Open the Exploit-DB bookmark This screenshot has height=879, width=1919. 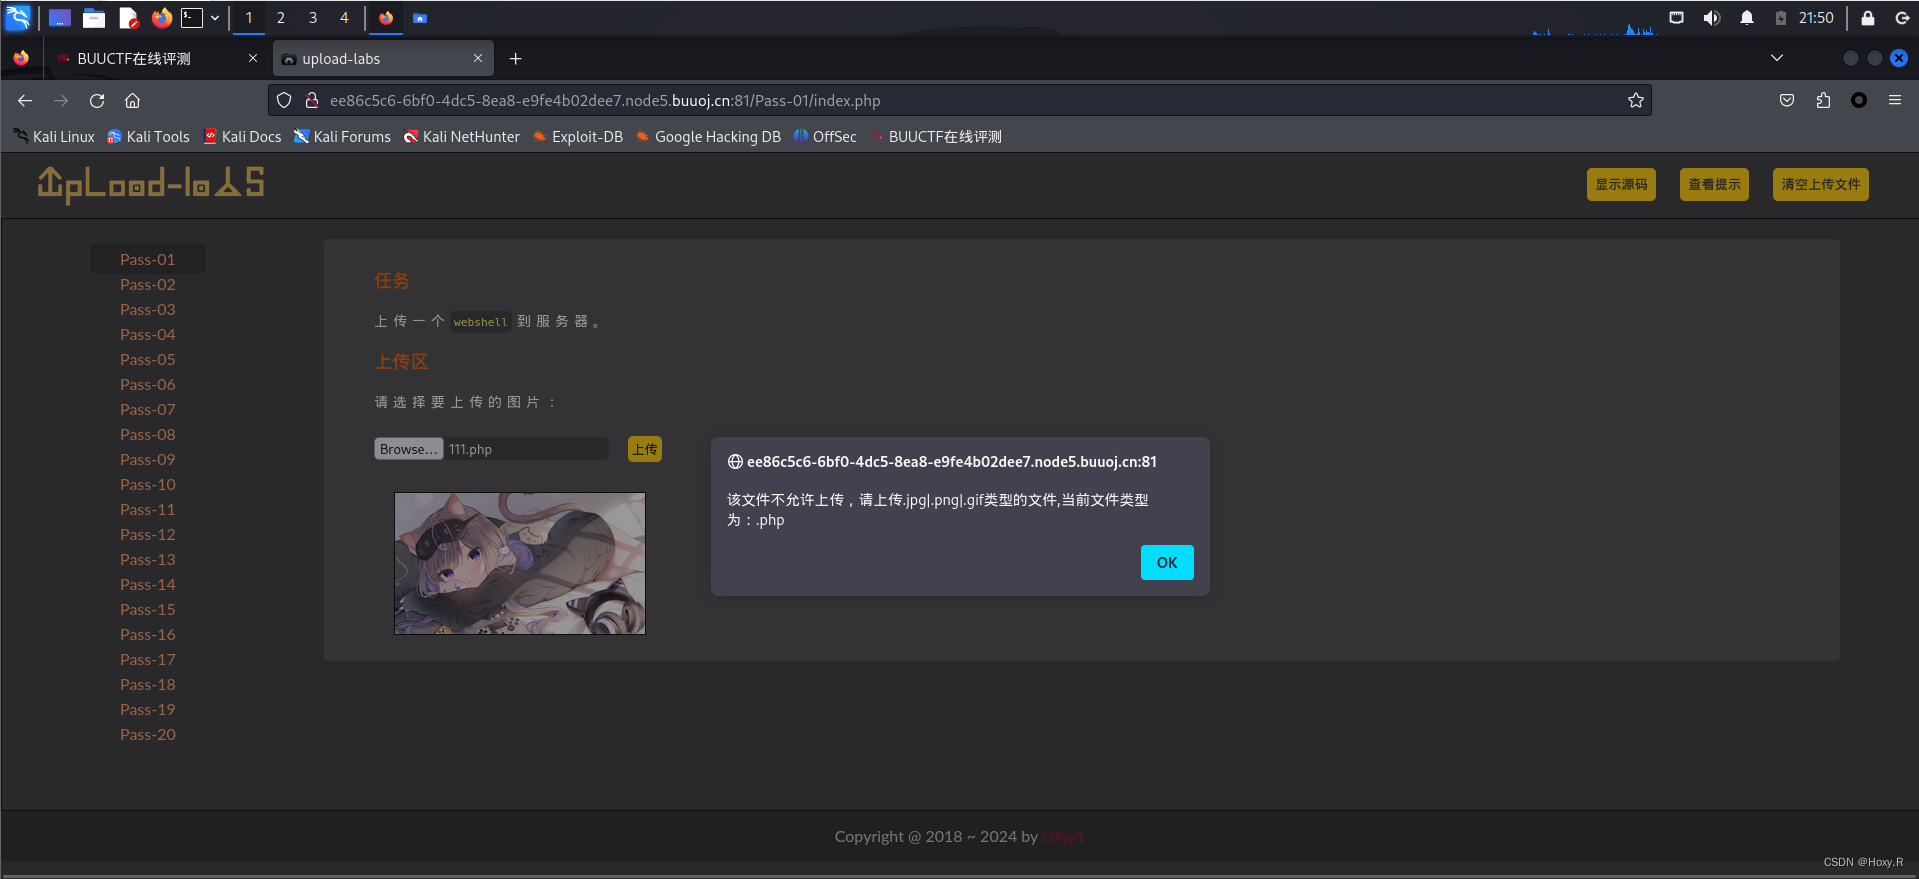pyautogui.click(x=578, y=137)
